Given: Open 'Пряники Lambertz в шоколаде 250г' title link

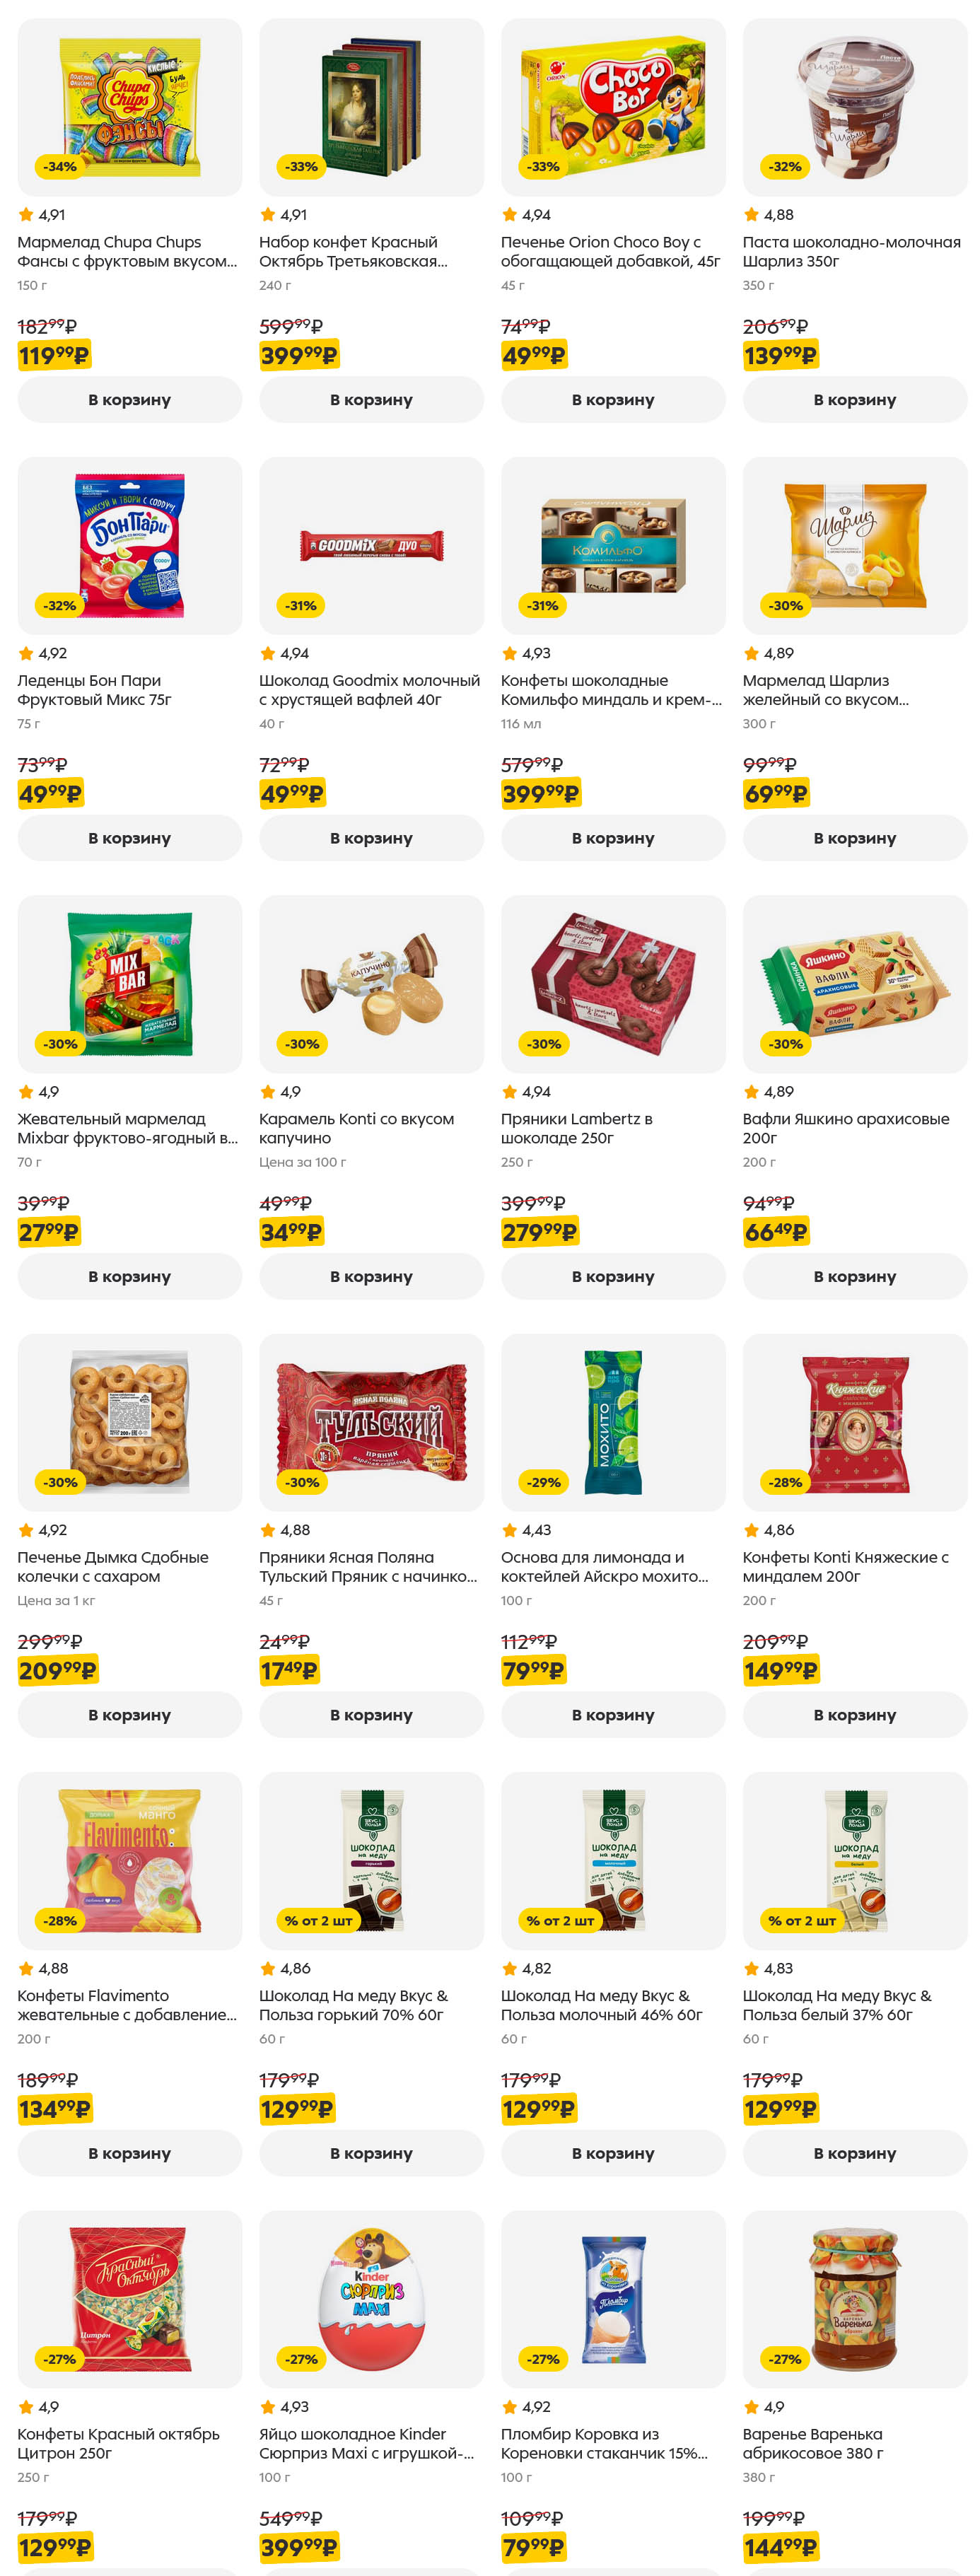Looking at the screenshot, I should coord(576,1128).
